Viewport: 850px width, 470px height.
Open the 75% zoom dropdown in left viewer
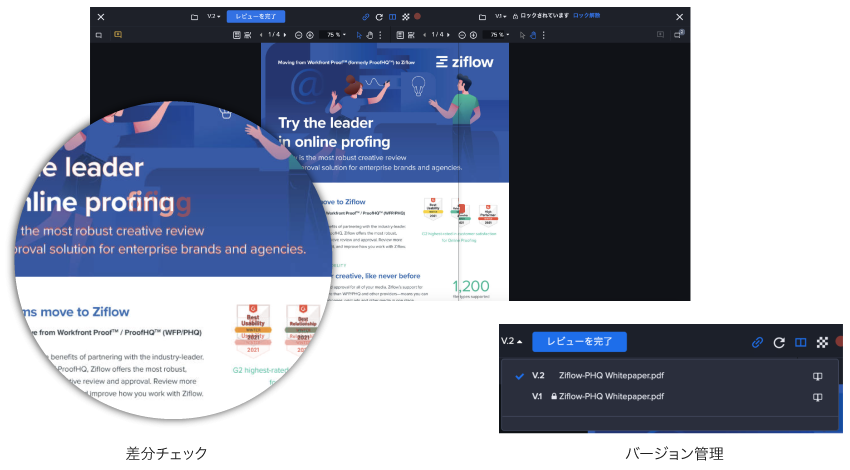pos(335,35)
